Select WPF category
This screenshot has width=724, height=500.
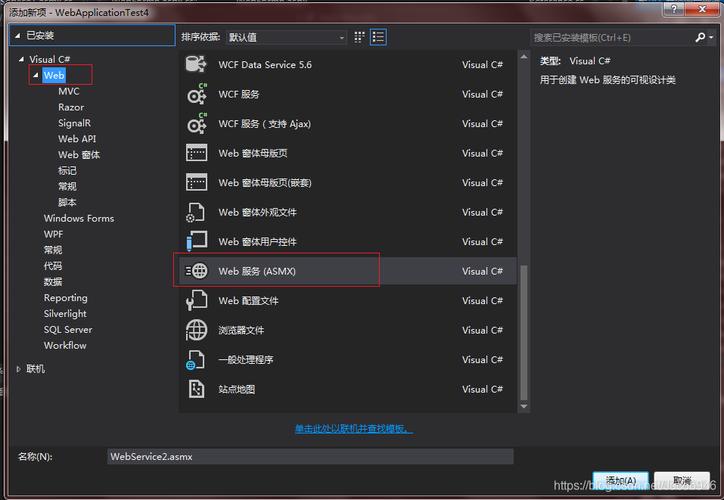tap(53, 234)
